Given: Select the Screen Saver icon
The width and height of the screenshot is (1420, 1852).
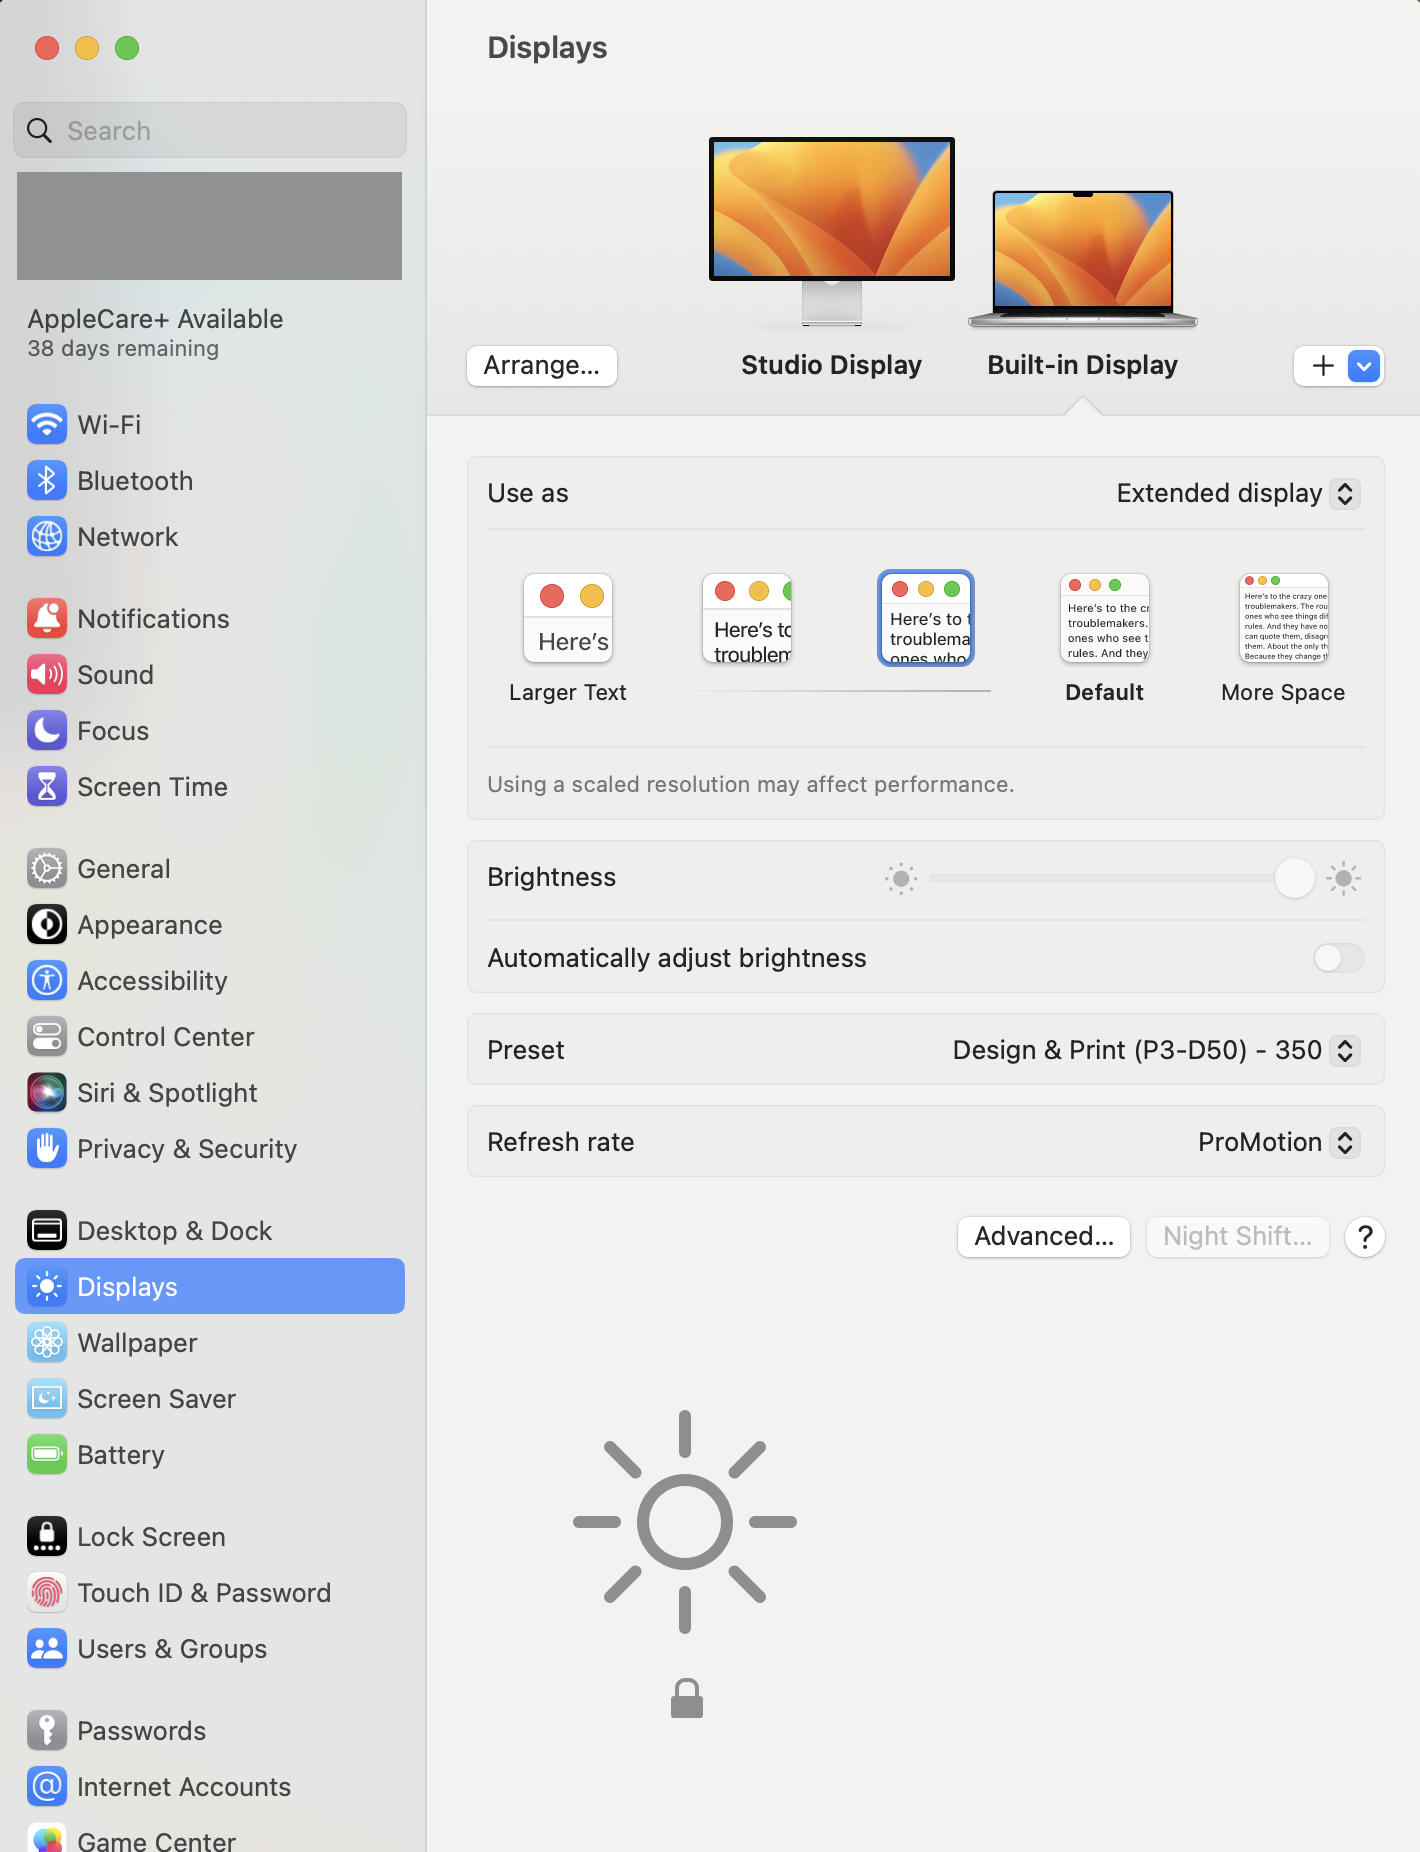Looking at the screenshot, I should (x=47, y=1399).
